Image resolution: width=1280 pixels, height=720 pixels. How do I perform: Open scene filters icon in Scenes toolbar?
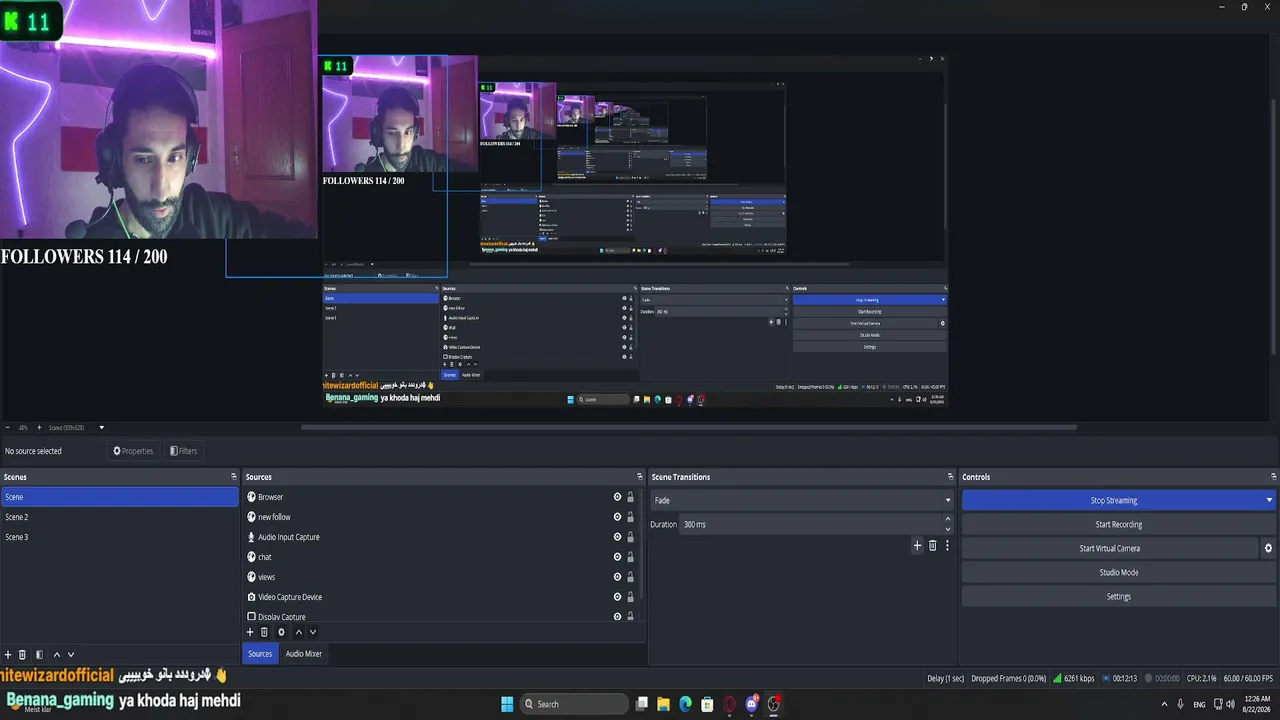coord(39,655)
